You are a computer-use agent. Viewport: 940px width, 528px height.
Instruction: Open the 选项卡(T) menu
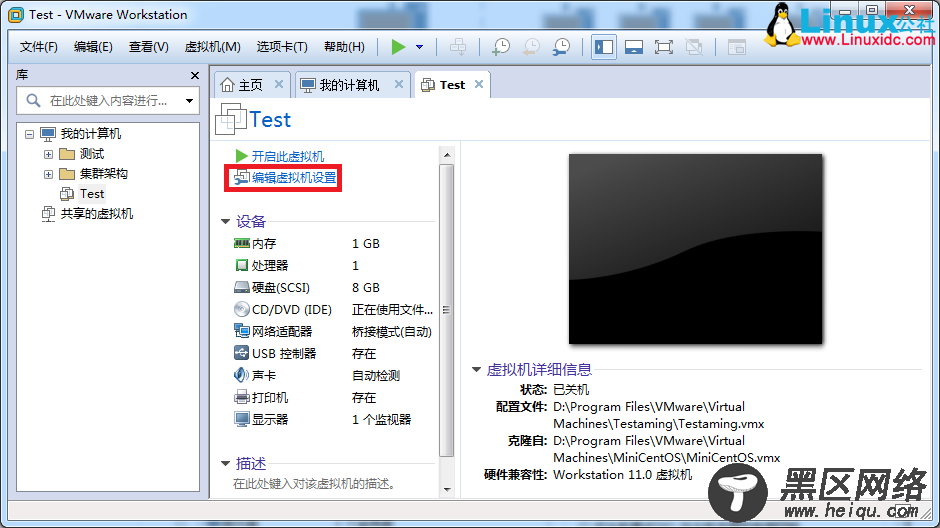[282, 47]
